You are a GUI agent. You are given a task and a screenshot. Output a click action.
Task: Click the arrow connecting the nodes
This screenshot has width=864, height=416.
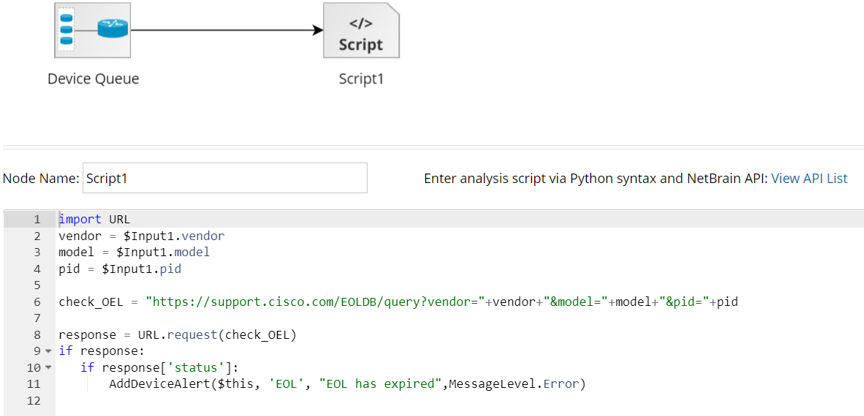coord(230,30)
